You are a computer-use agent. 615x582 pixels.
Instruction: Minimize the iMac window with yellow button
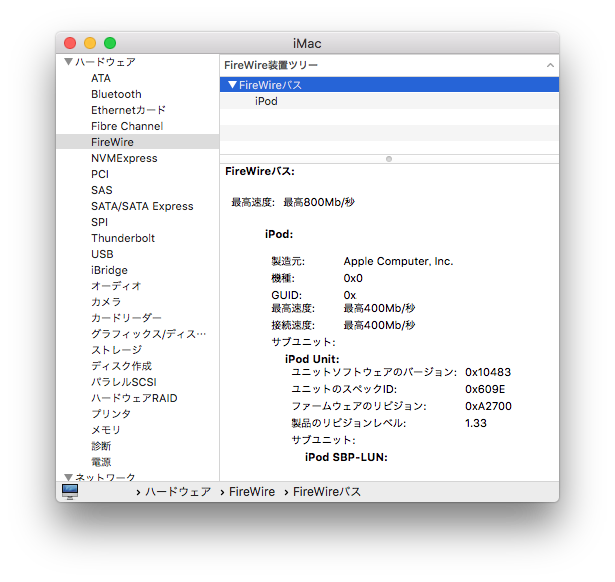click(x=90, y=43)
